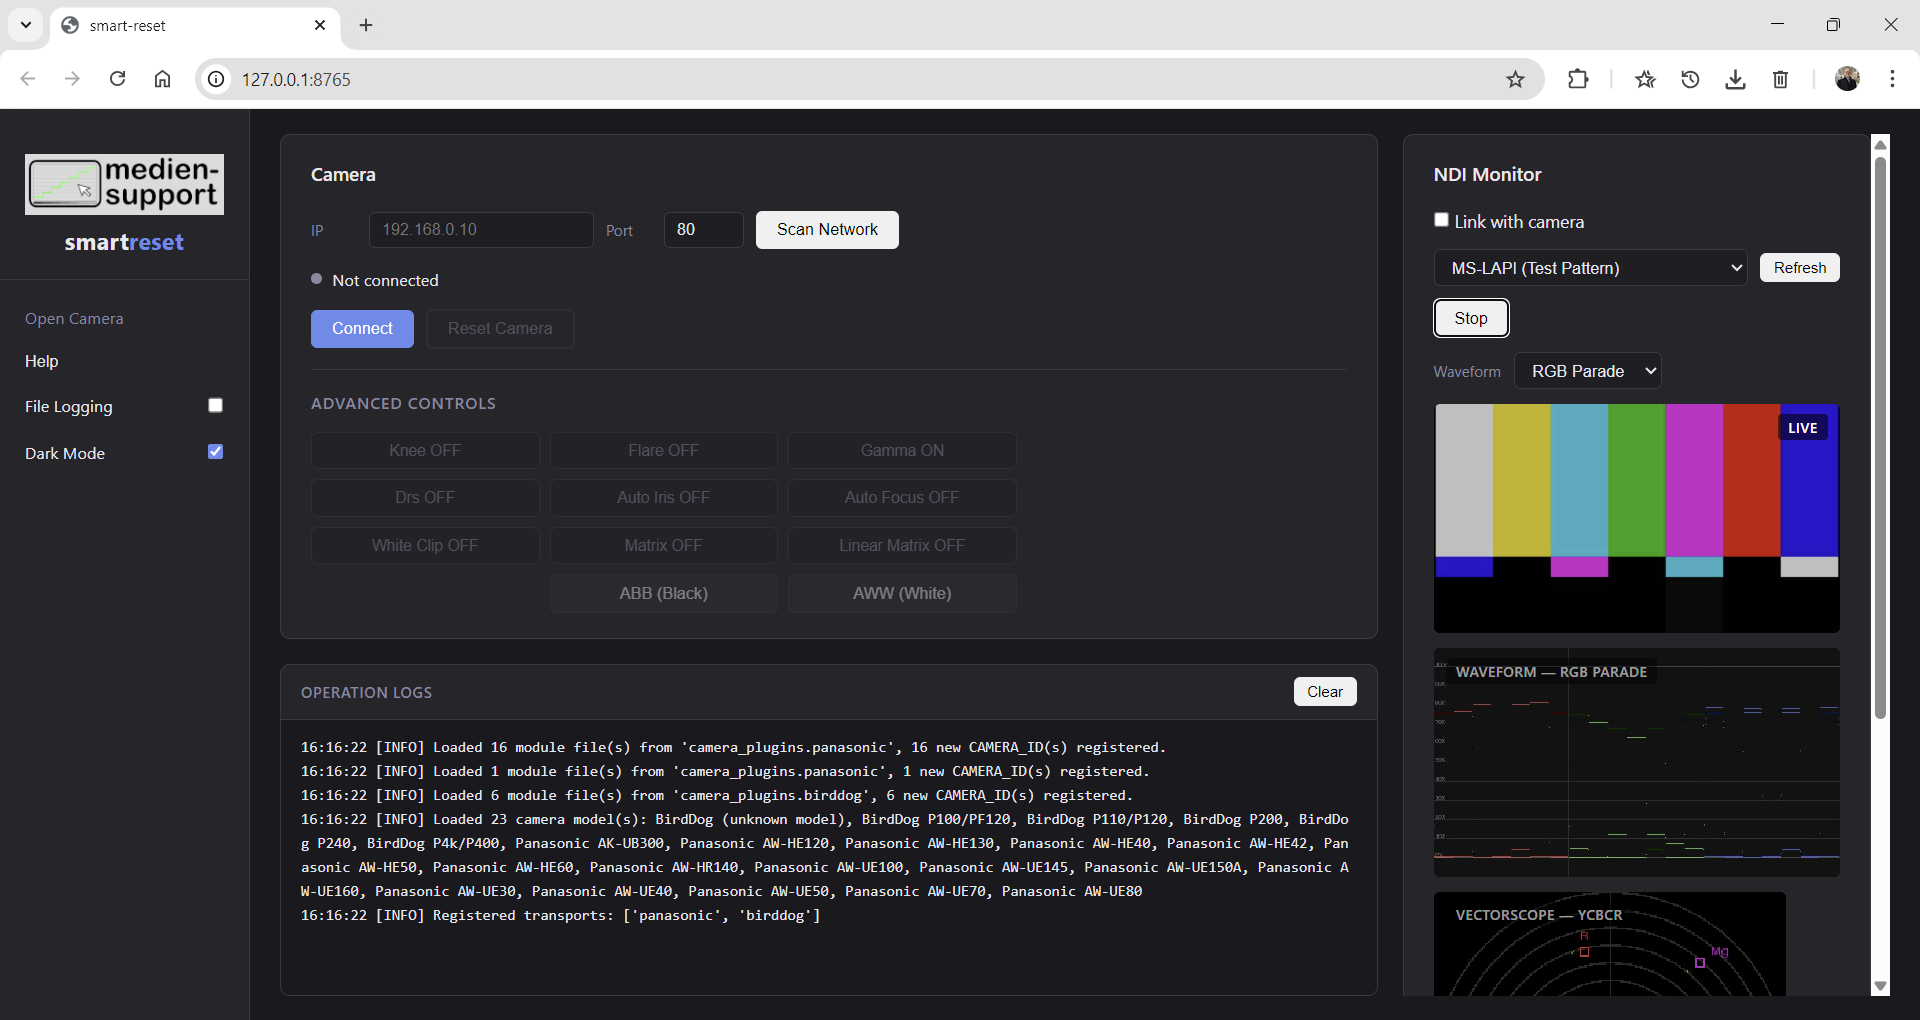Open the downloads icon in the toolbar
The width and height of the screenshot is (1920, 1020).
(x=1735, y=79)
